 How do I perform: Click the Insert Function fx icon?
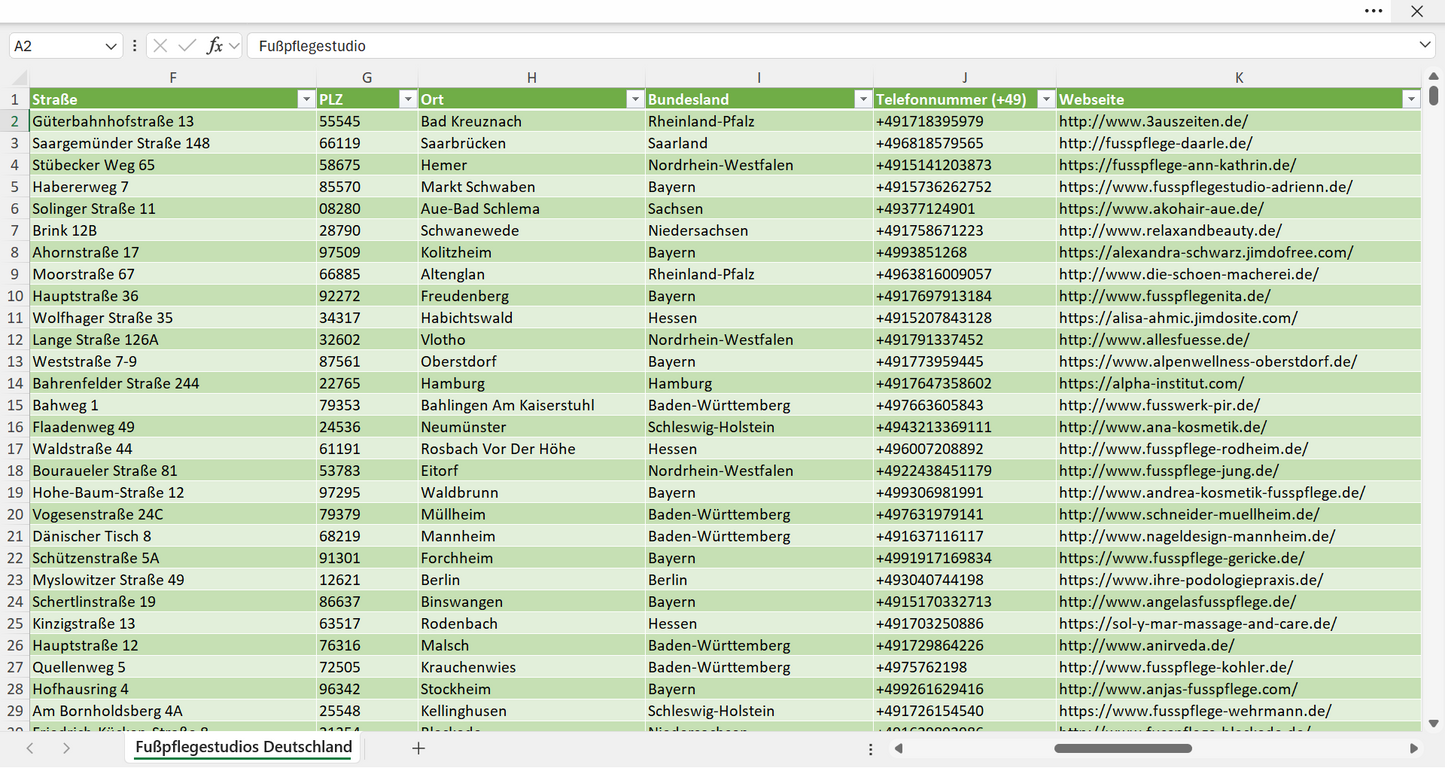214,46
